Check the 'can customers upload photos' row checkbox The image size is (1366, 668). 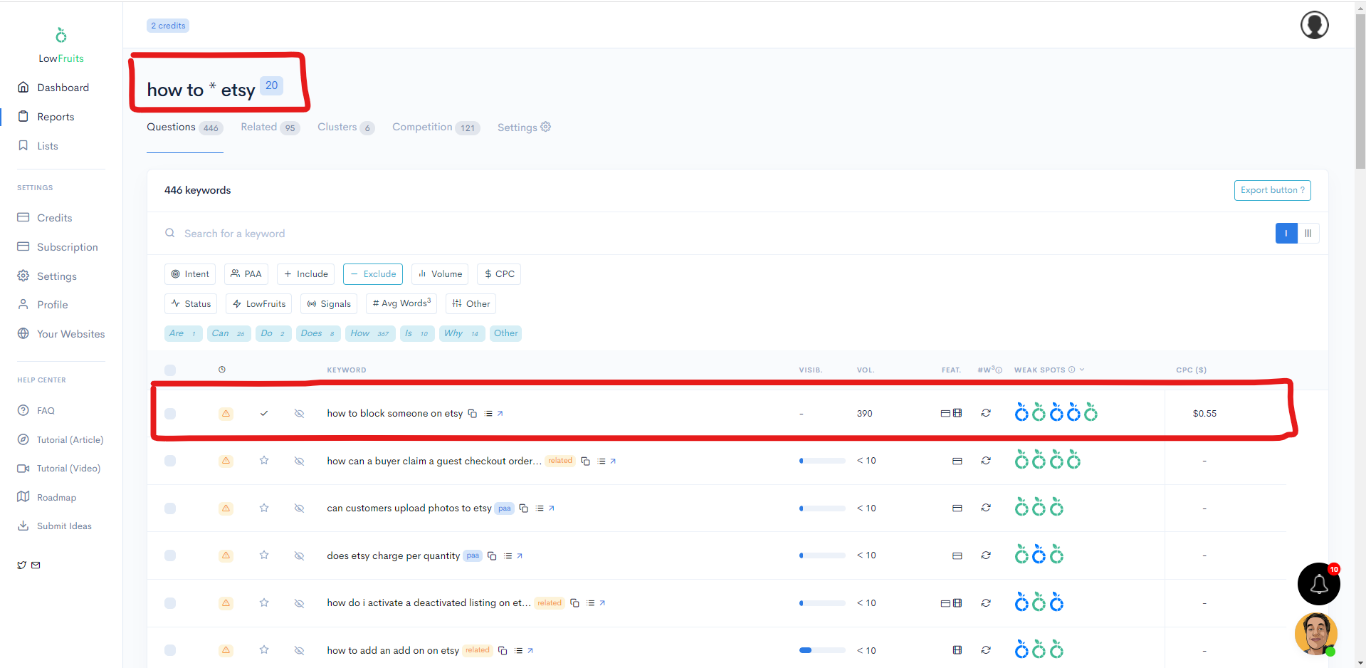pyautogui.click(x=170, y=508)
